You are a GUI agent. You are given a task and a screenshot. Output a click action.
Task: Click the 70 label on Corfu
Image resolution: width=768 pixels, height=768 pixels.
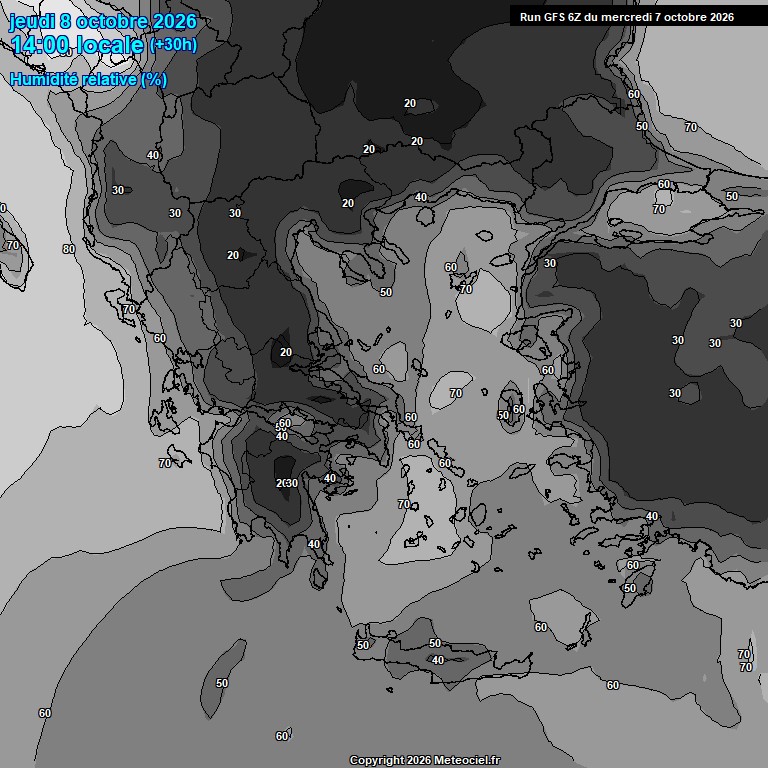129,310
